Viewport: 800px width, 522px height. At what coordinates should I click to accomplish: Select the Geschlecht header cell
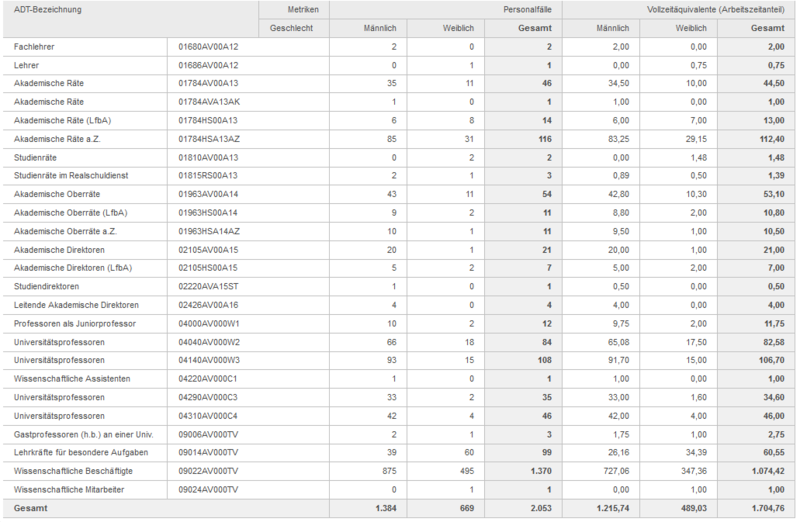tap(292, 28)
